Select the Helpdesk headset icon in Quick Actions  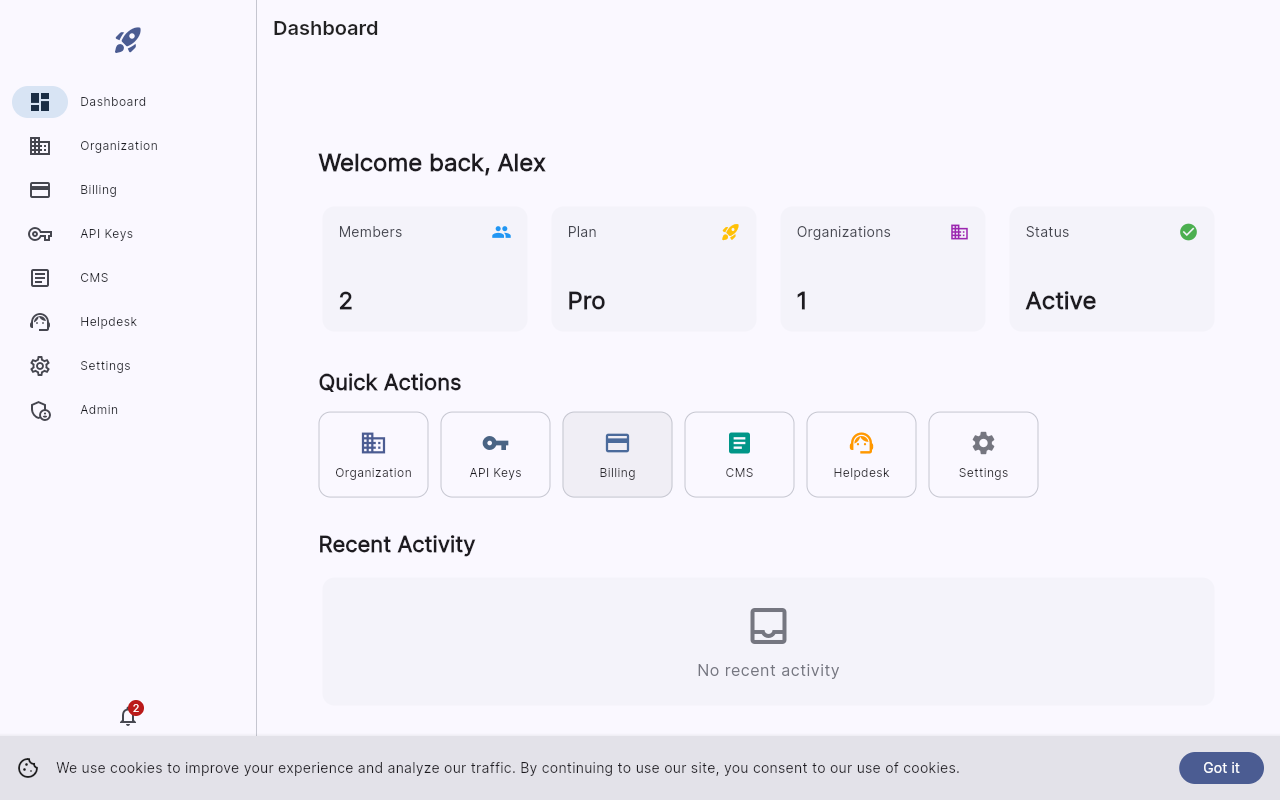pos(861,442)
